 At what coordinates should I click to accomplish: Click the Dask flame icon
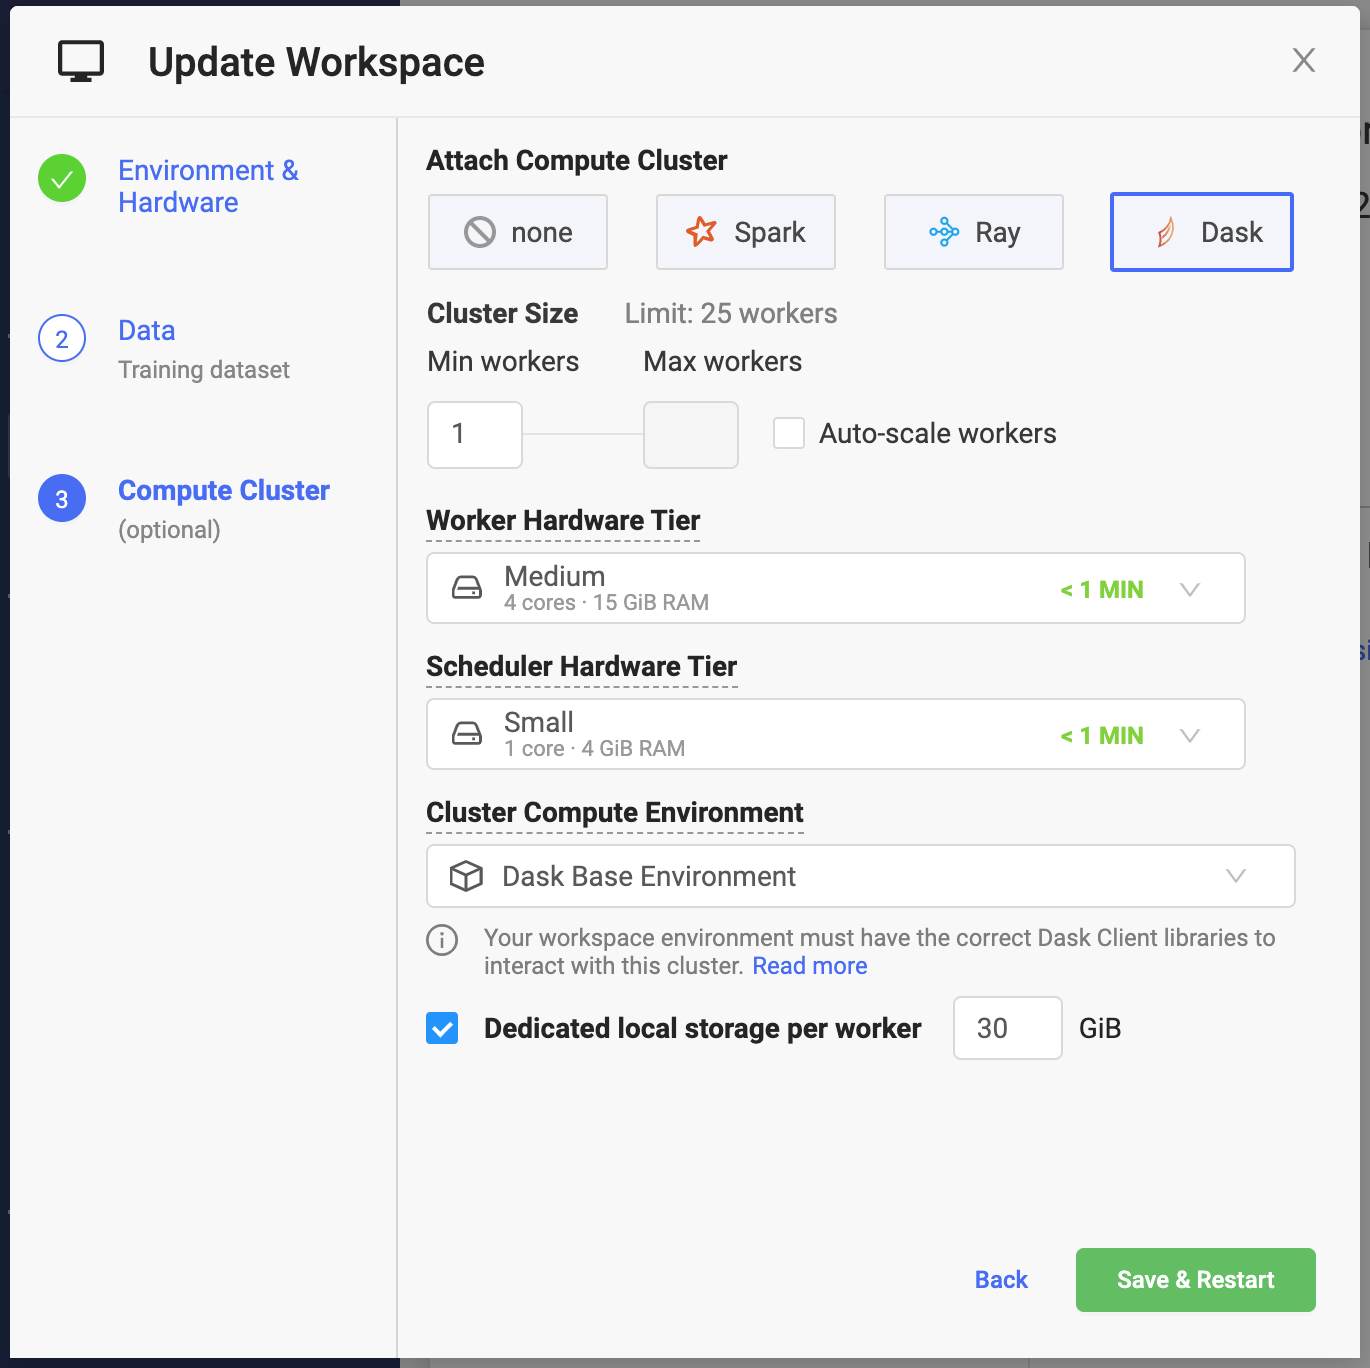(x=1165, y=232)
